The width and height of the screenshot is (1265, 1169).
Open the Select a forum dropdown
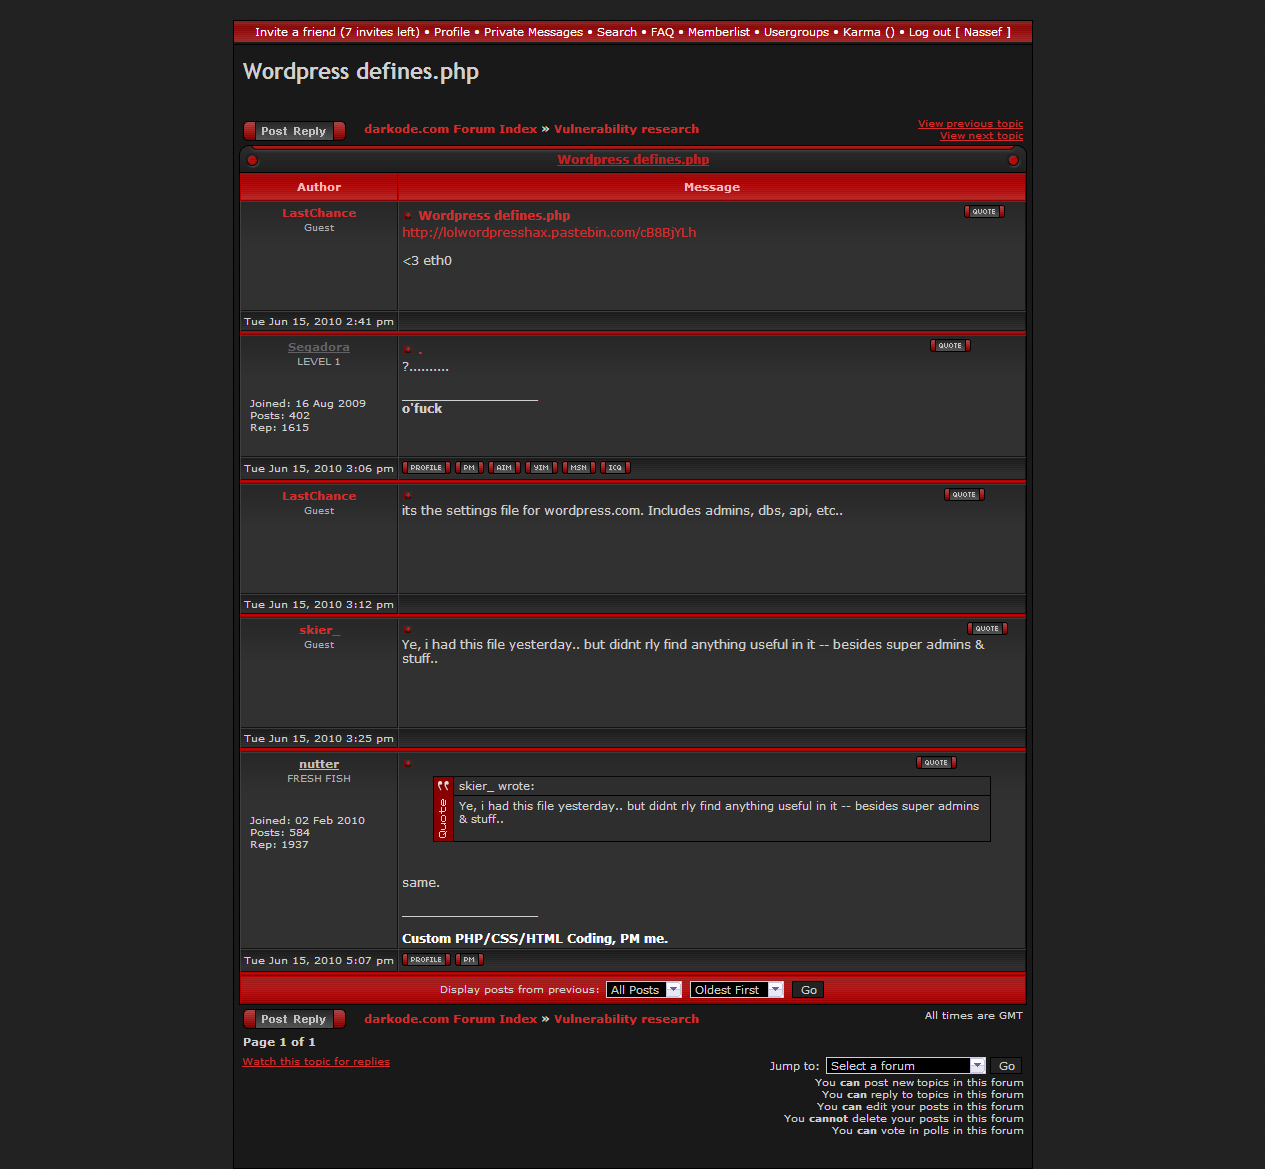[x=905, y=1066]
